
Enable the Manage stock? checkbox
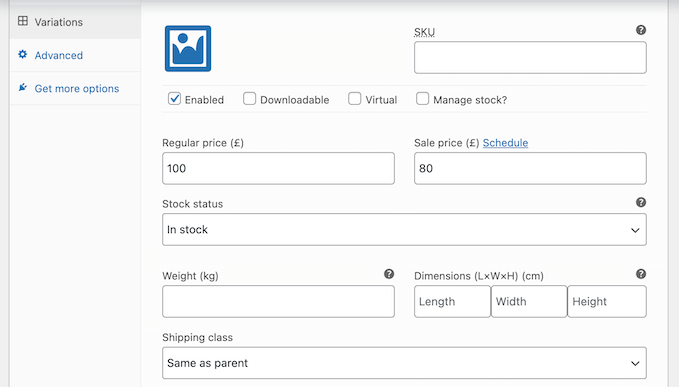[x=422, y=99]
